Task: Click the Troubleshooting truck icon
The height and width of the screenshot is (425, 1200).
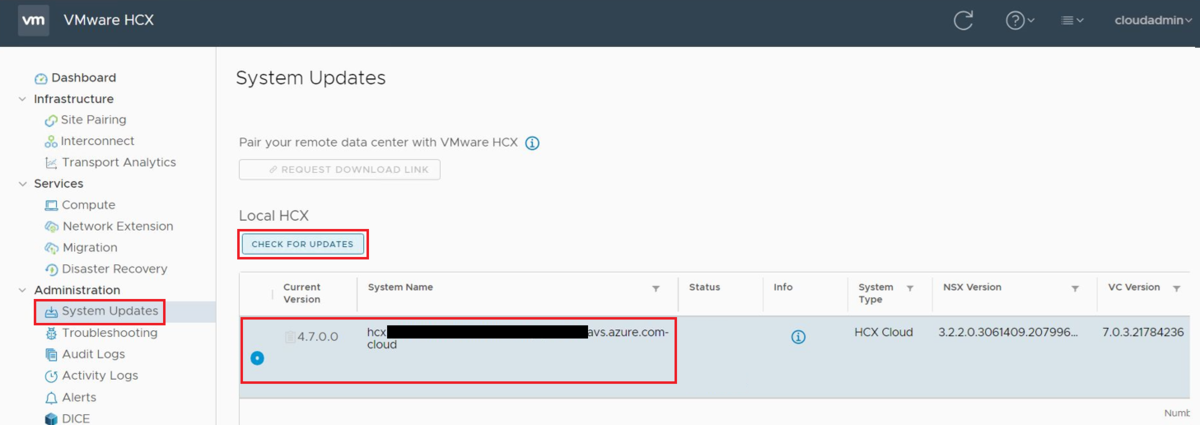Action: point(51,333)
